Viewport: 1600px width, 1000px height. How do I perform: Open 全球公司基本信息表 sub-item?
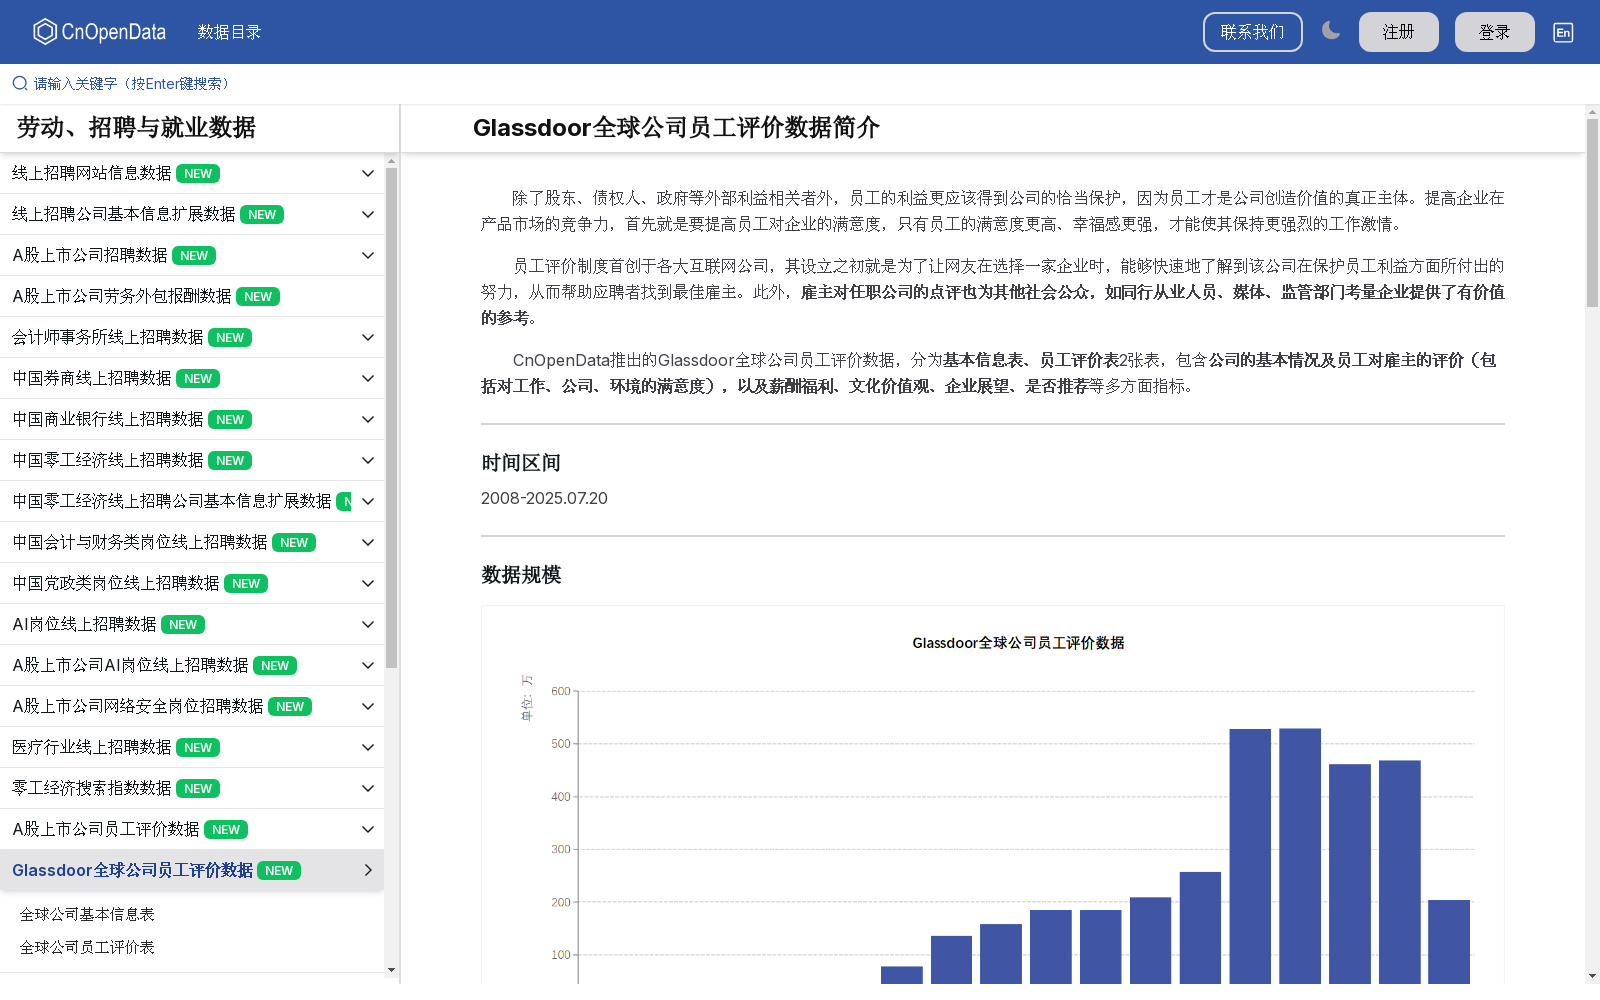click(87, 914)
